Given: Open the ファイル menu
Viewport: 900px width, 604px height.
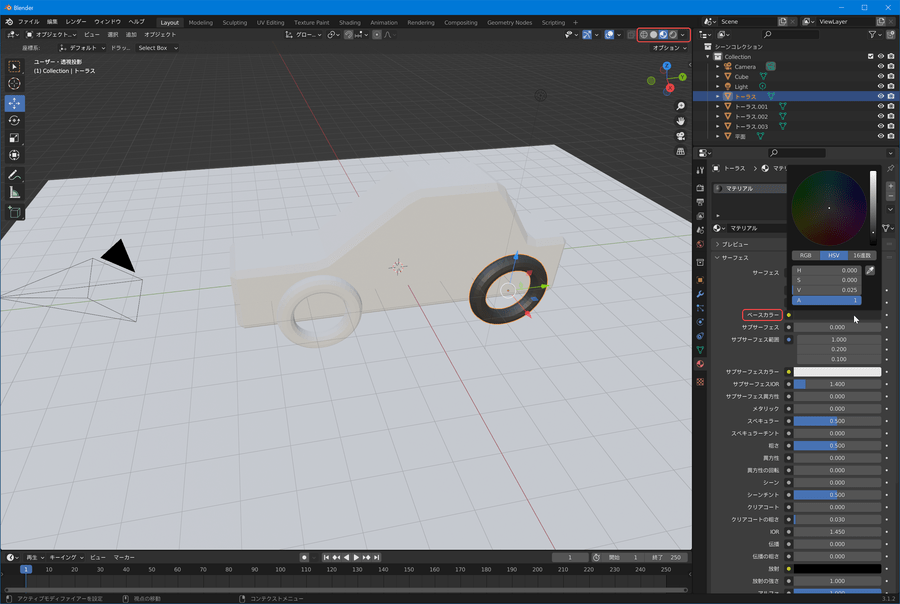Looking at the screenshot, I should pyautogui.click(x=29, y=21).
